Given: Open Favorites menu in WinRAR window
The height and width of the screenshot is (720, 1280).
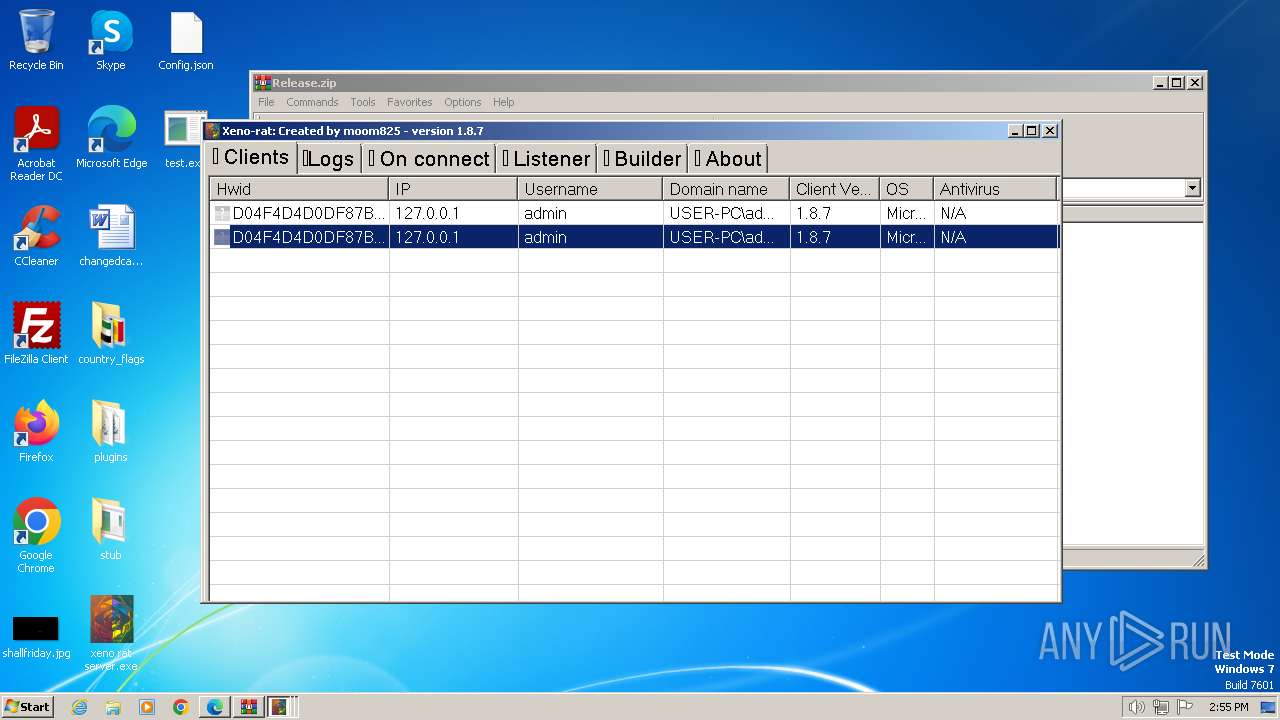Looking at the screenshot, I should click(x=410, y=102).
